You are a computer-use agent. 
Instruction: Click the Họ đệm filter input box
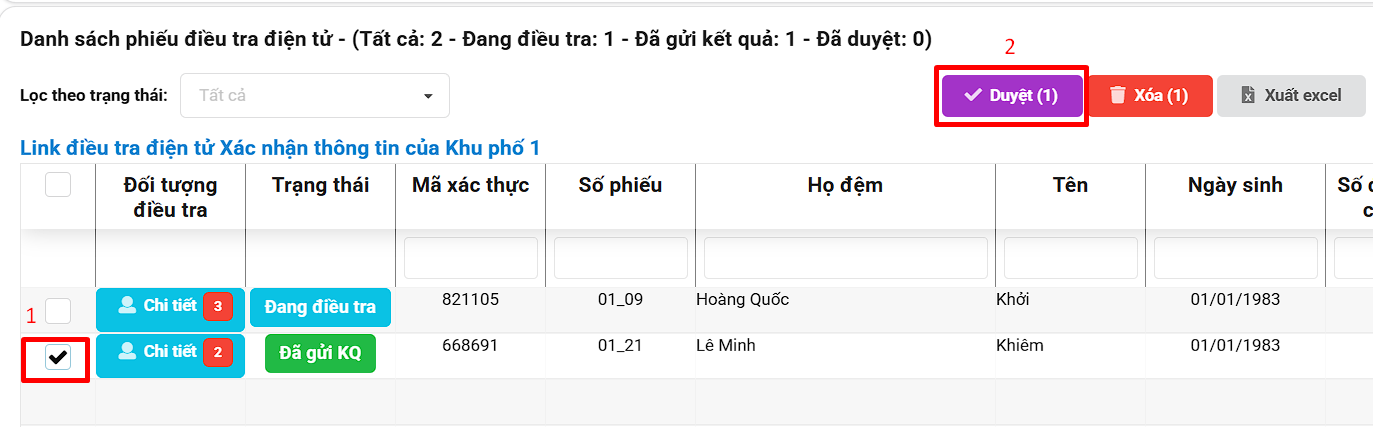(x=845, y=258)
